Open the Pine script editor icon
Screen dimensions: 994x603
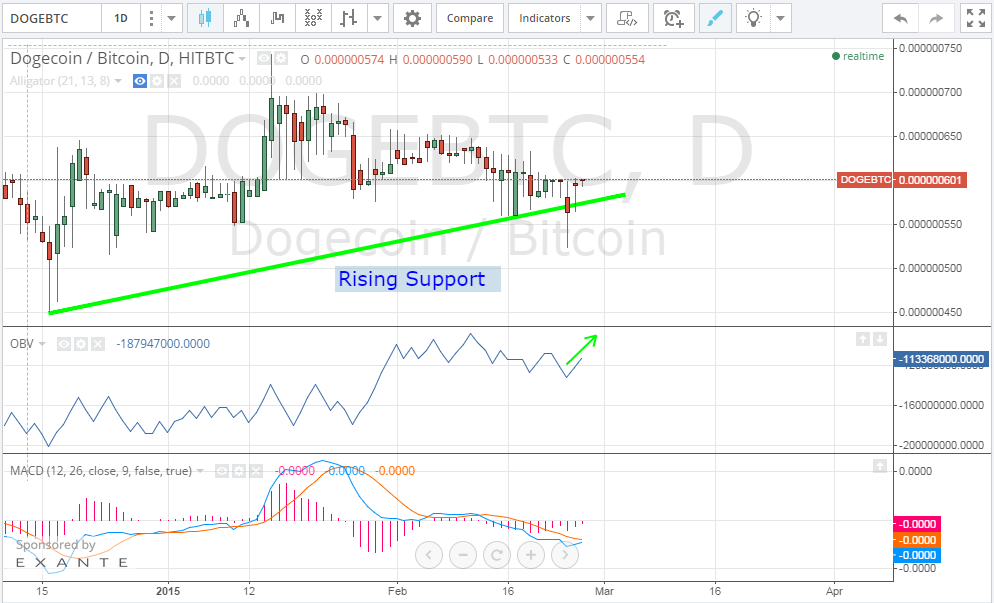click(x=627, y=18)
